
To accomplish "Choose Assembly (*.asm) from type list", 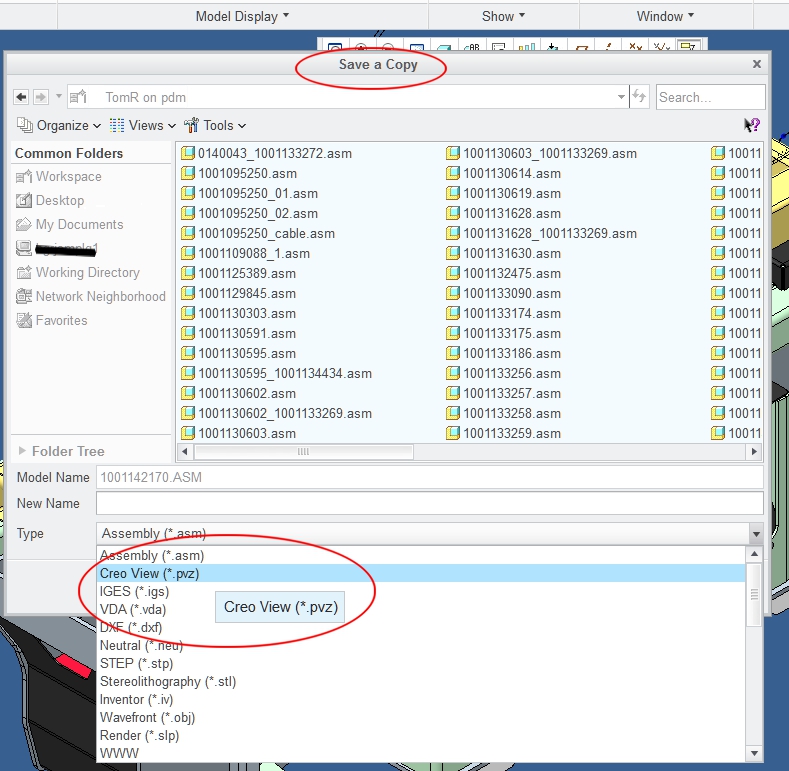I will coord(421,556).
